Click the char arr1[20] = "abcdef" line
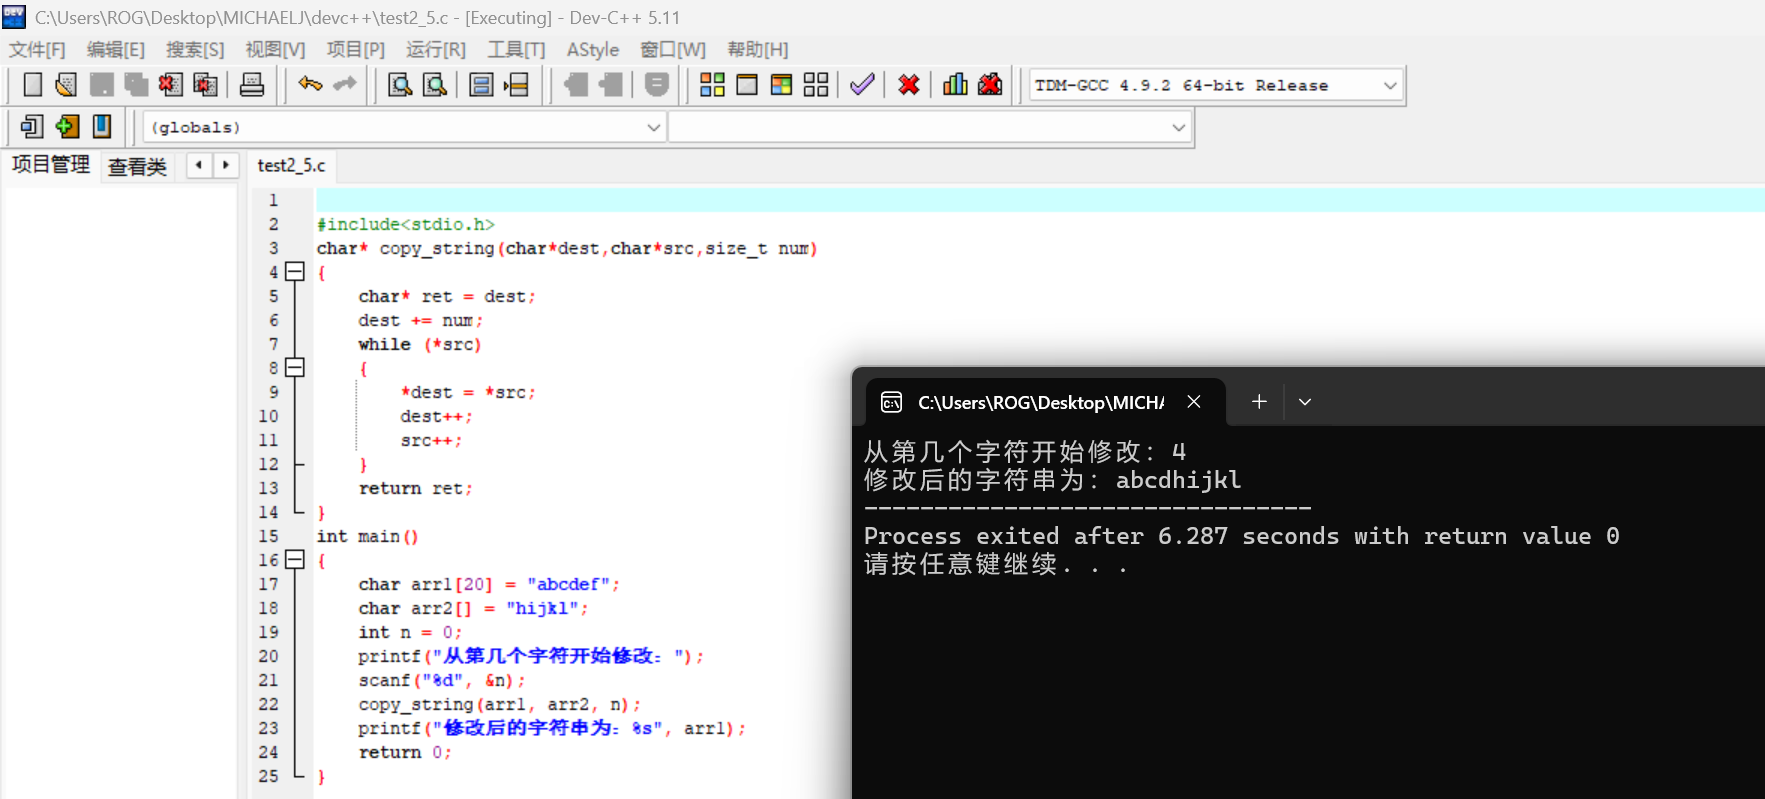The height and width of the screenshot is (799, 1765). click(489, 584)
